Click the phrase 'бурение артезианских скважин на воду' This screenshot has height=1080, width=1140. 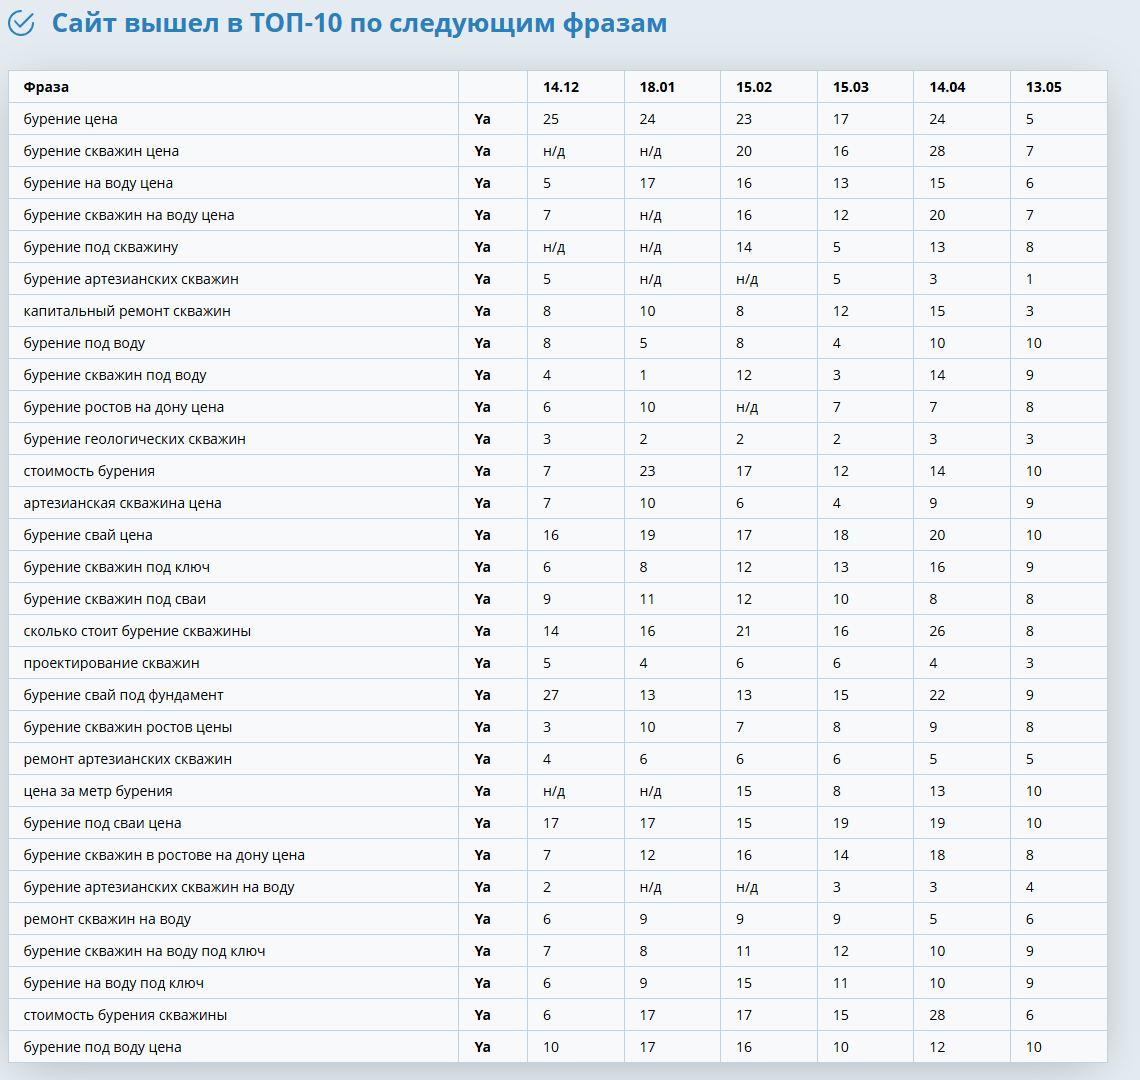pos(159,887)
